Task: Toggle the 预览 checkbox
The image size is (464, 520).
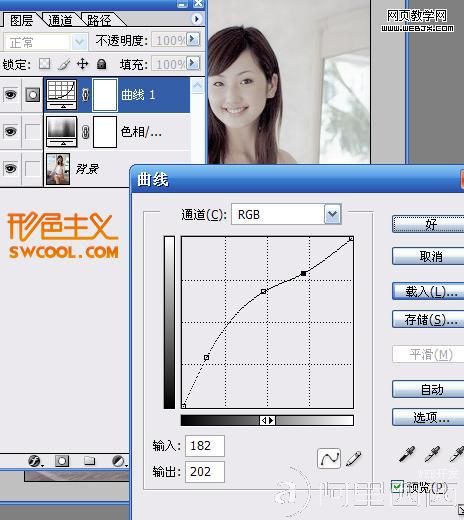Action: (397, 487)
